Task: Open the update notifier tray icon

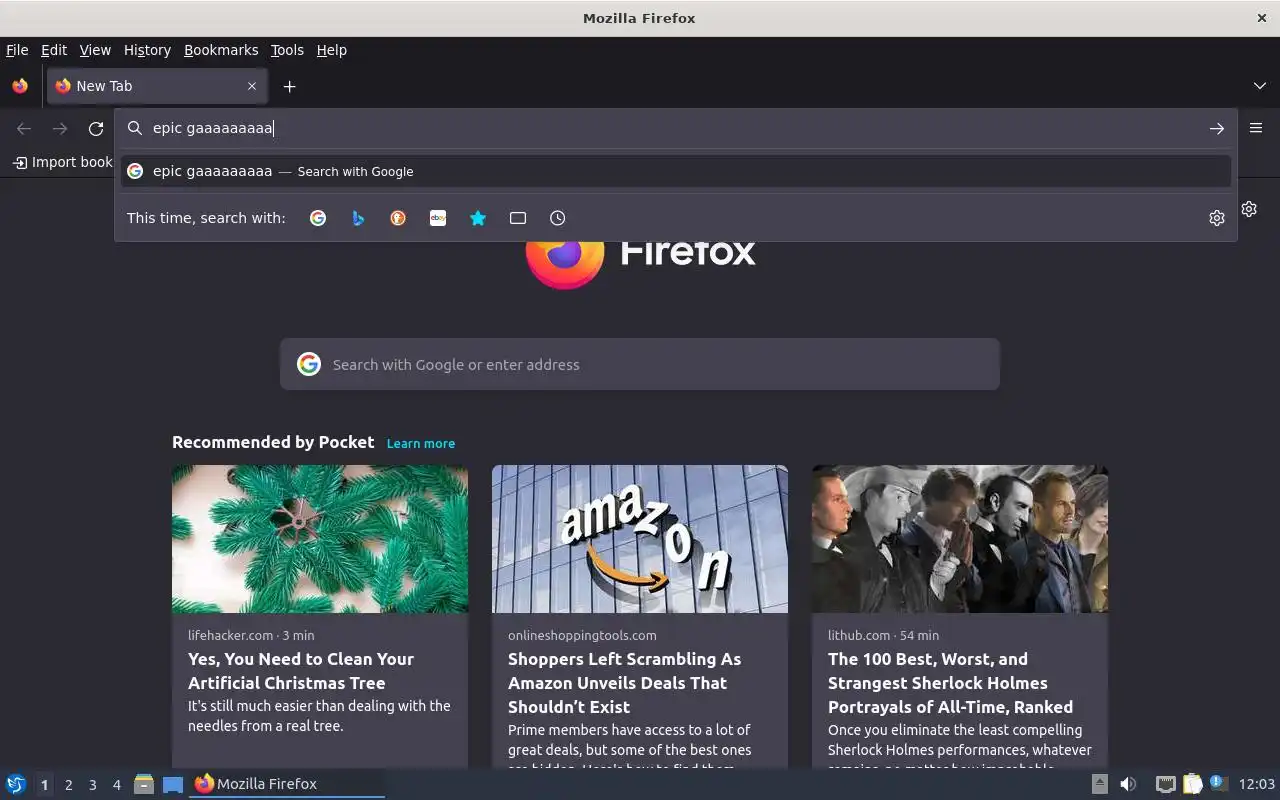Action: tap(1218, 783)
